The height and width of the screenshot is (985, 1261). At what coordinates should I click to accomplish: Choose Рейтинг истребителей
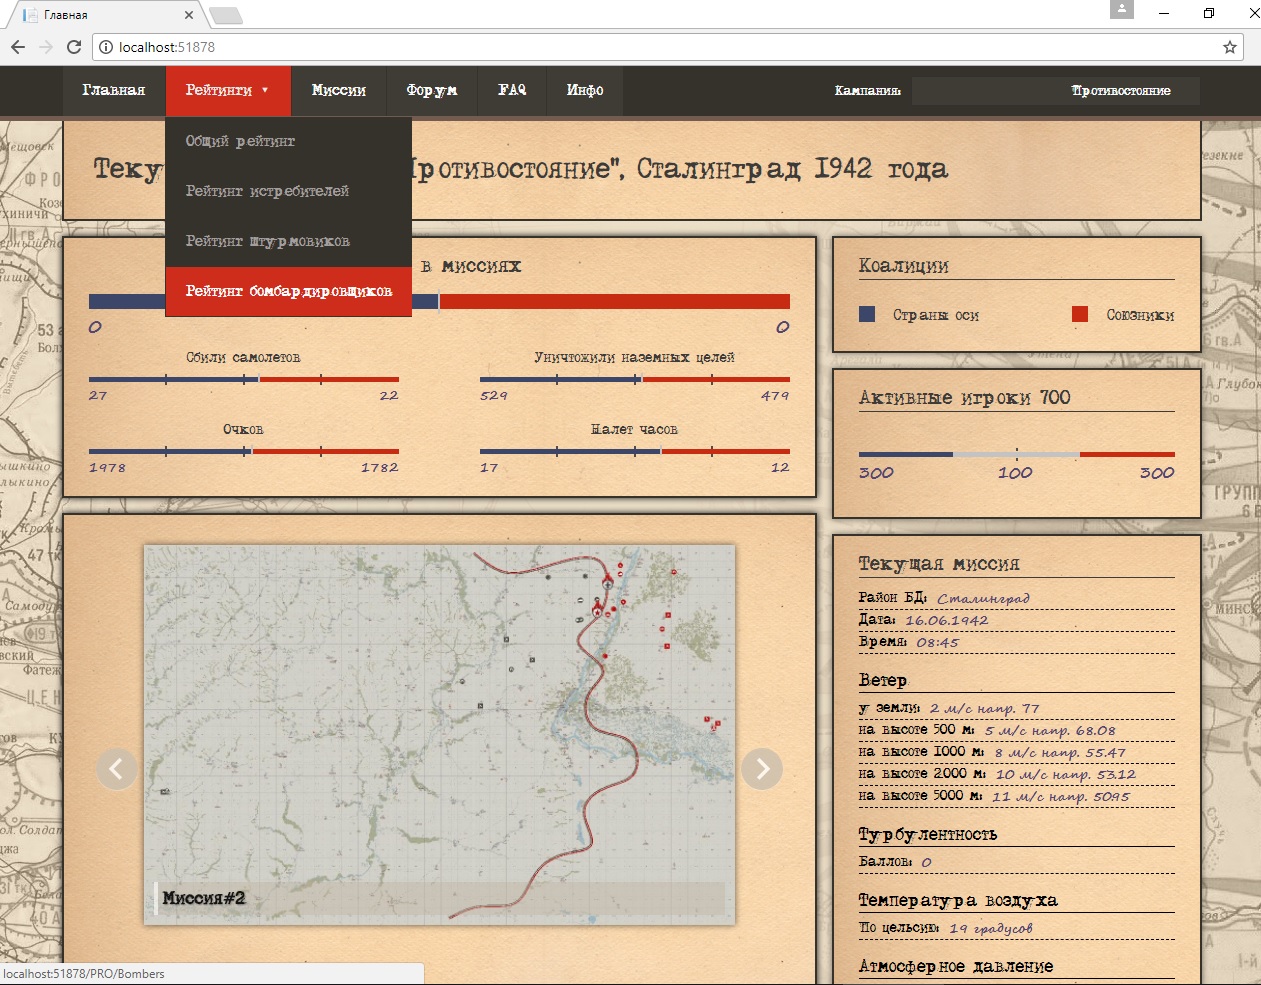[288, 192]
